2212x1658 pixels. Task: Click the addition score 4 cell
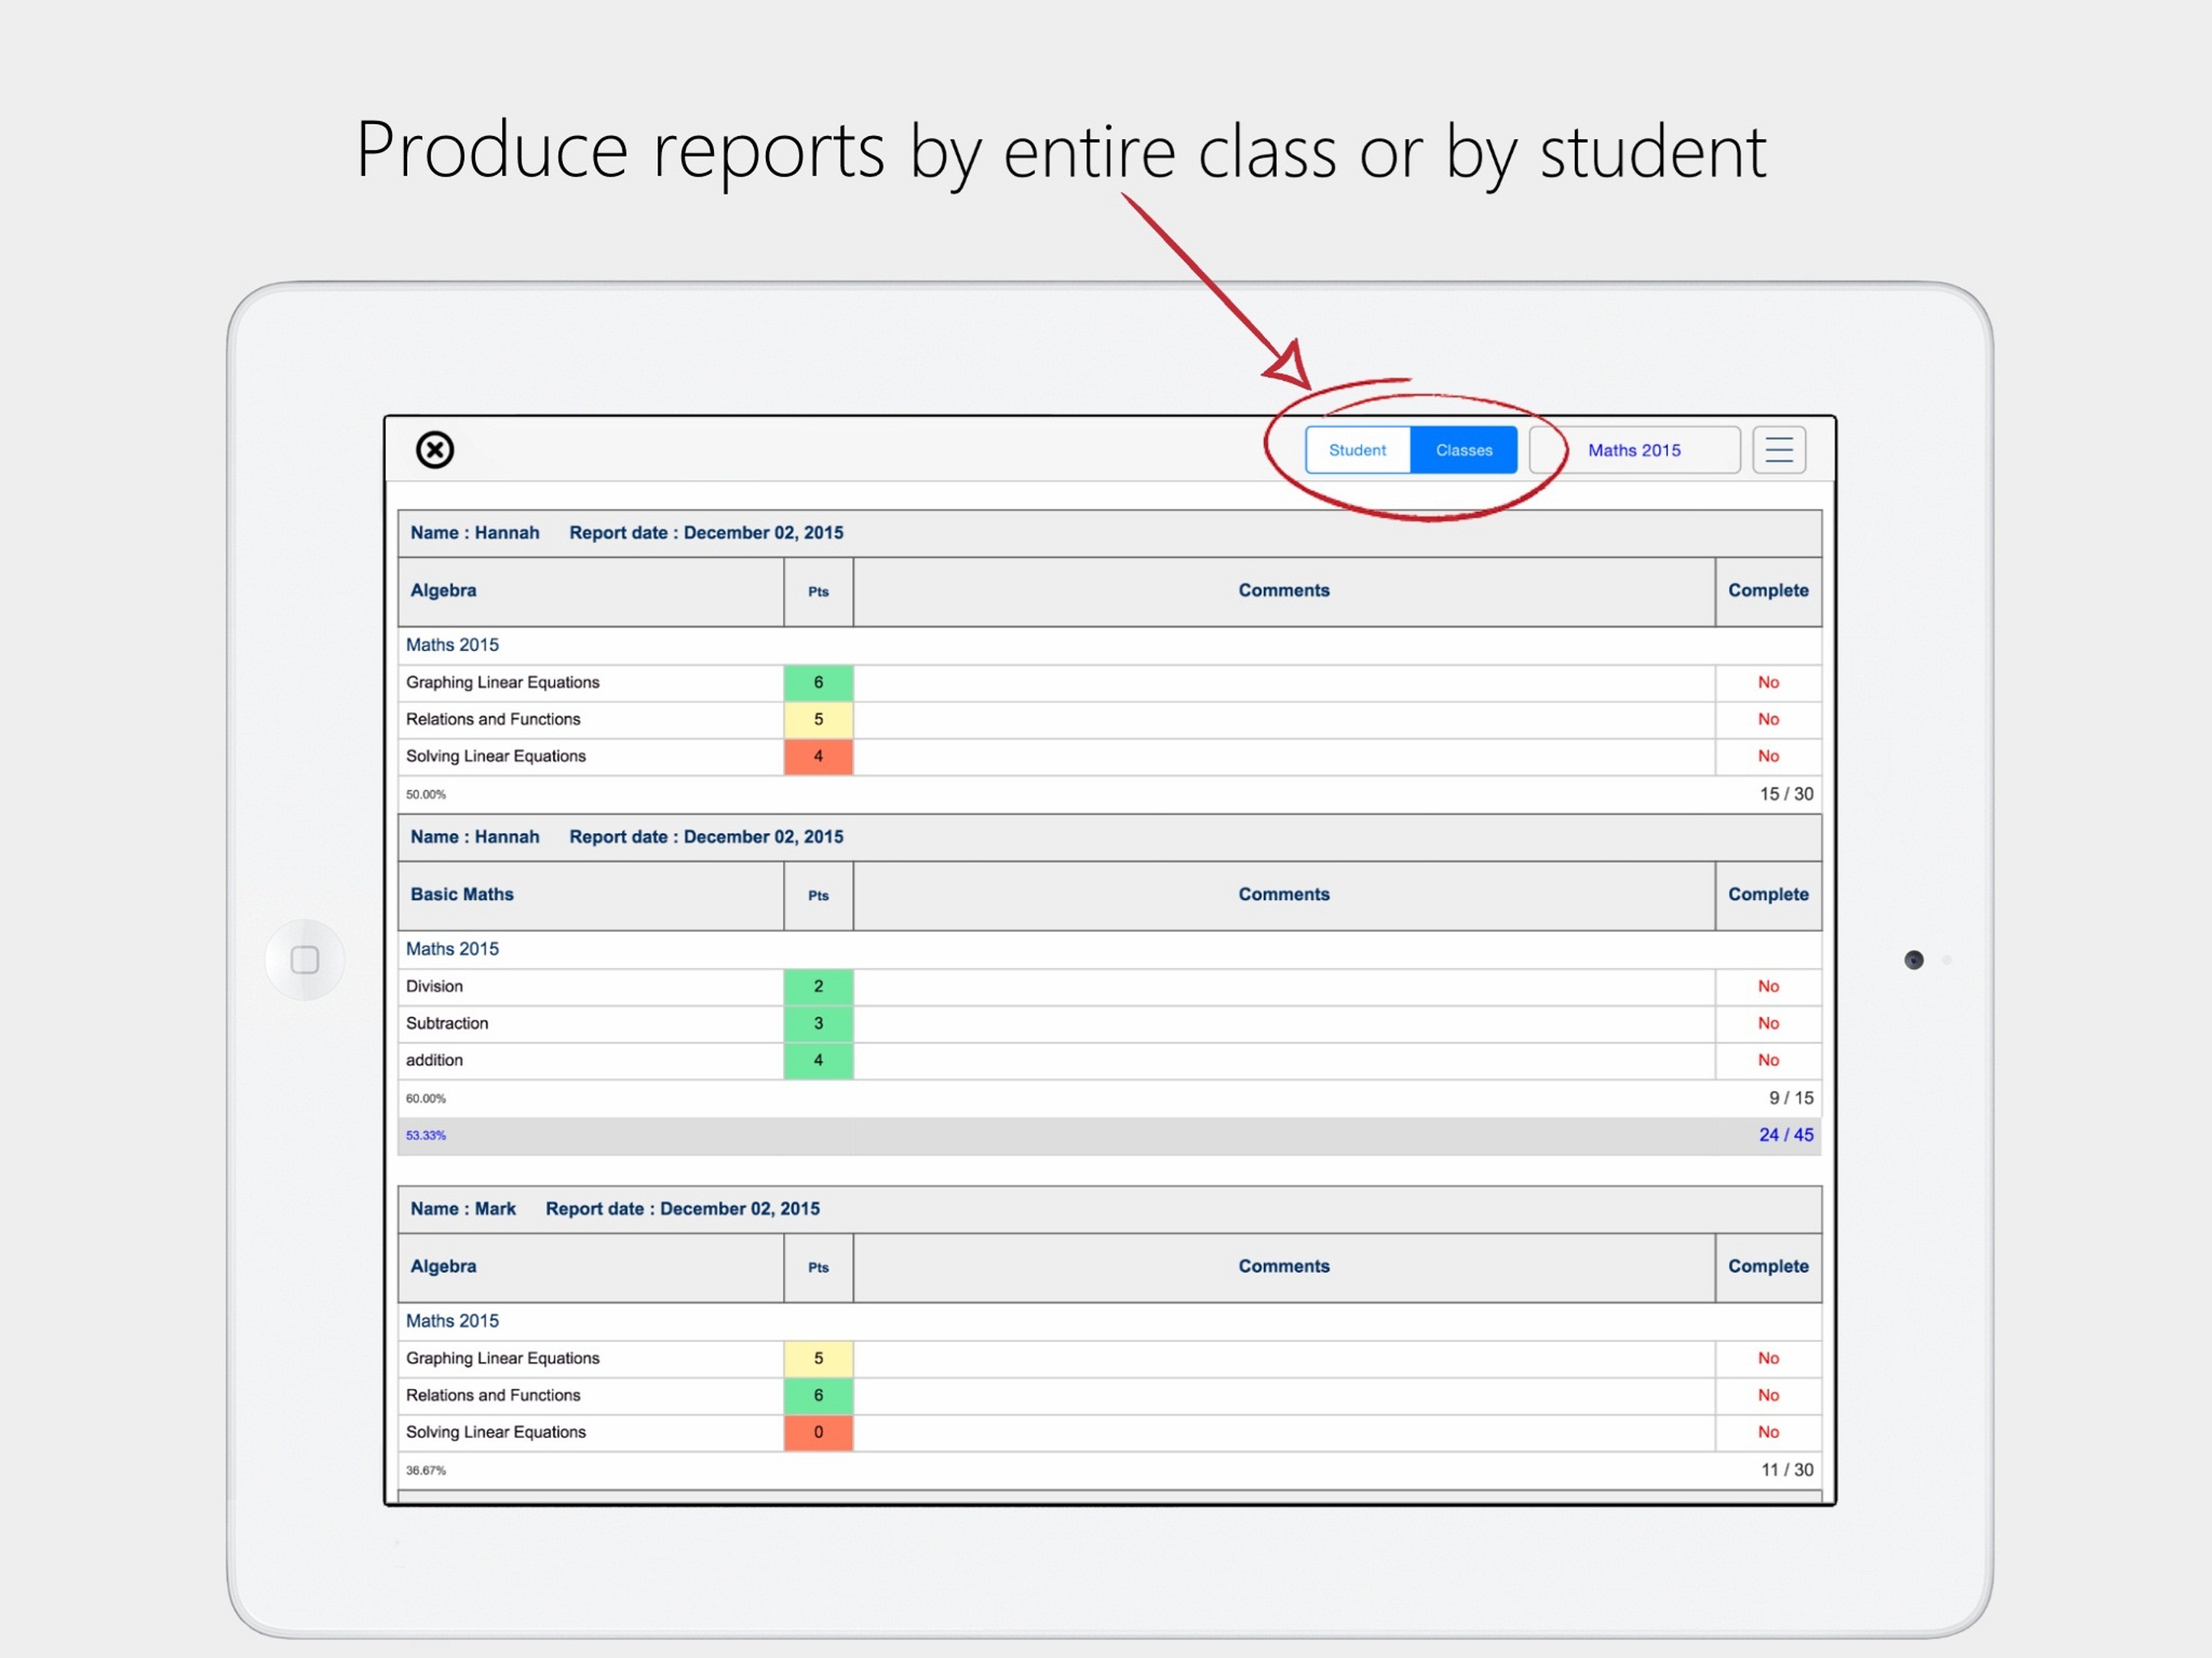818,1060
